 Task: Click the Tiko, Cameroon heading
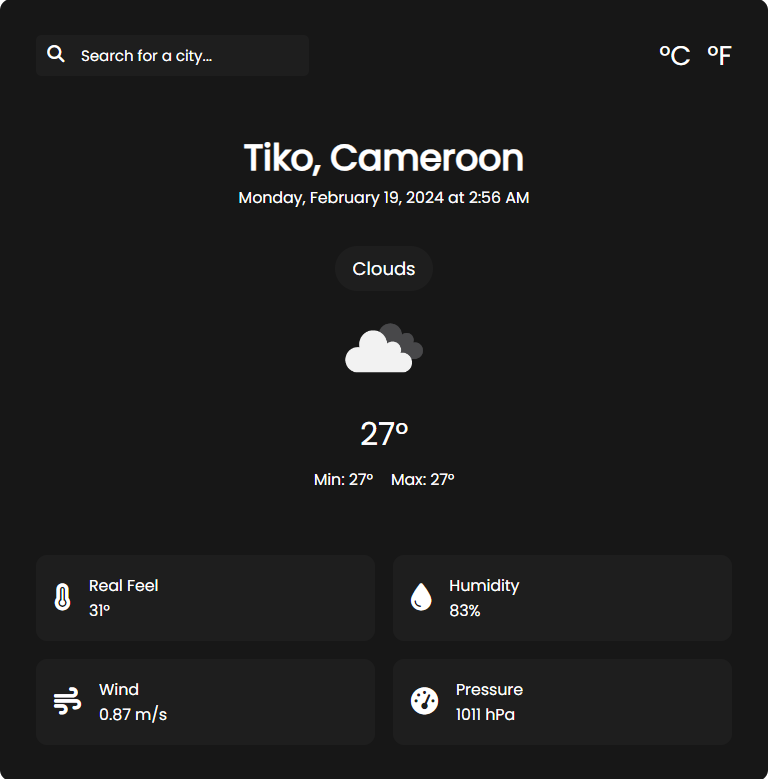point(384,158)
